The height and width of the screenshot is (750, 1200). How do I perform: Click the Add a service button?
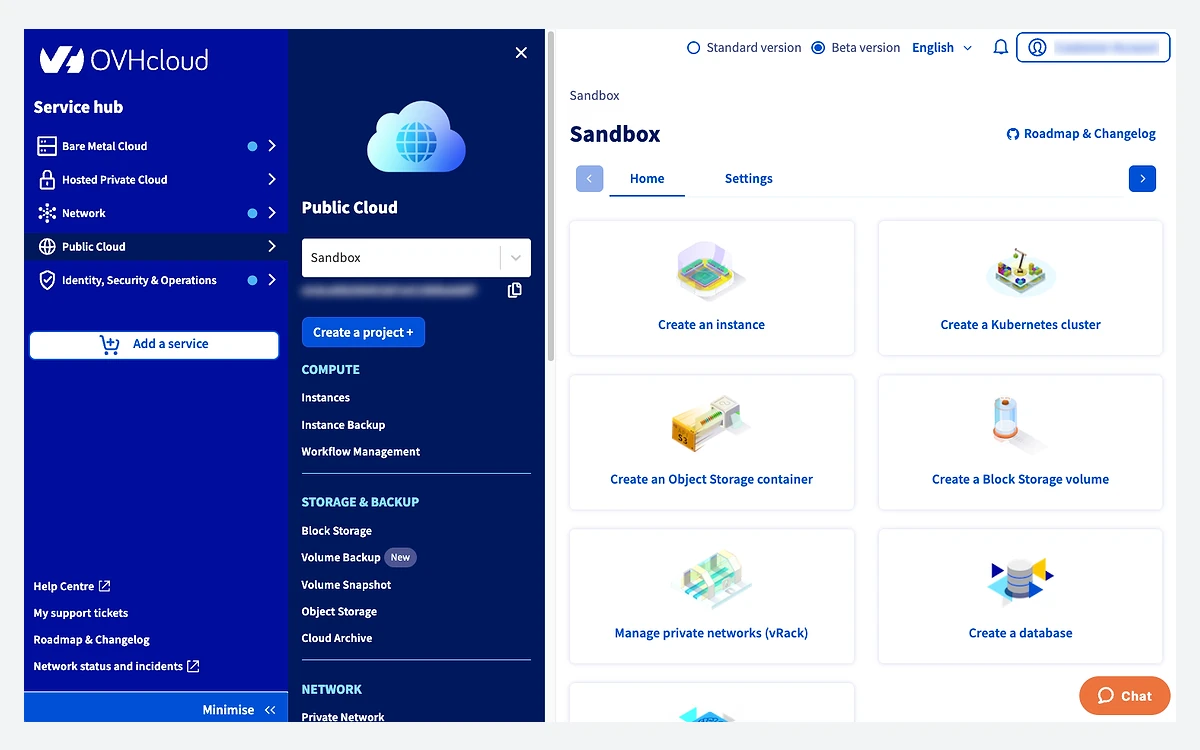[154, 344]
